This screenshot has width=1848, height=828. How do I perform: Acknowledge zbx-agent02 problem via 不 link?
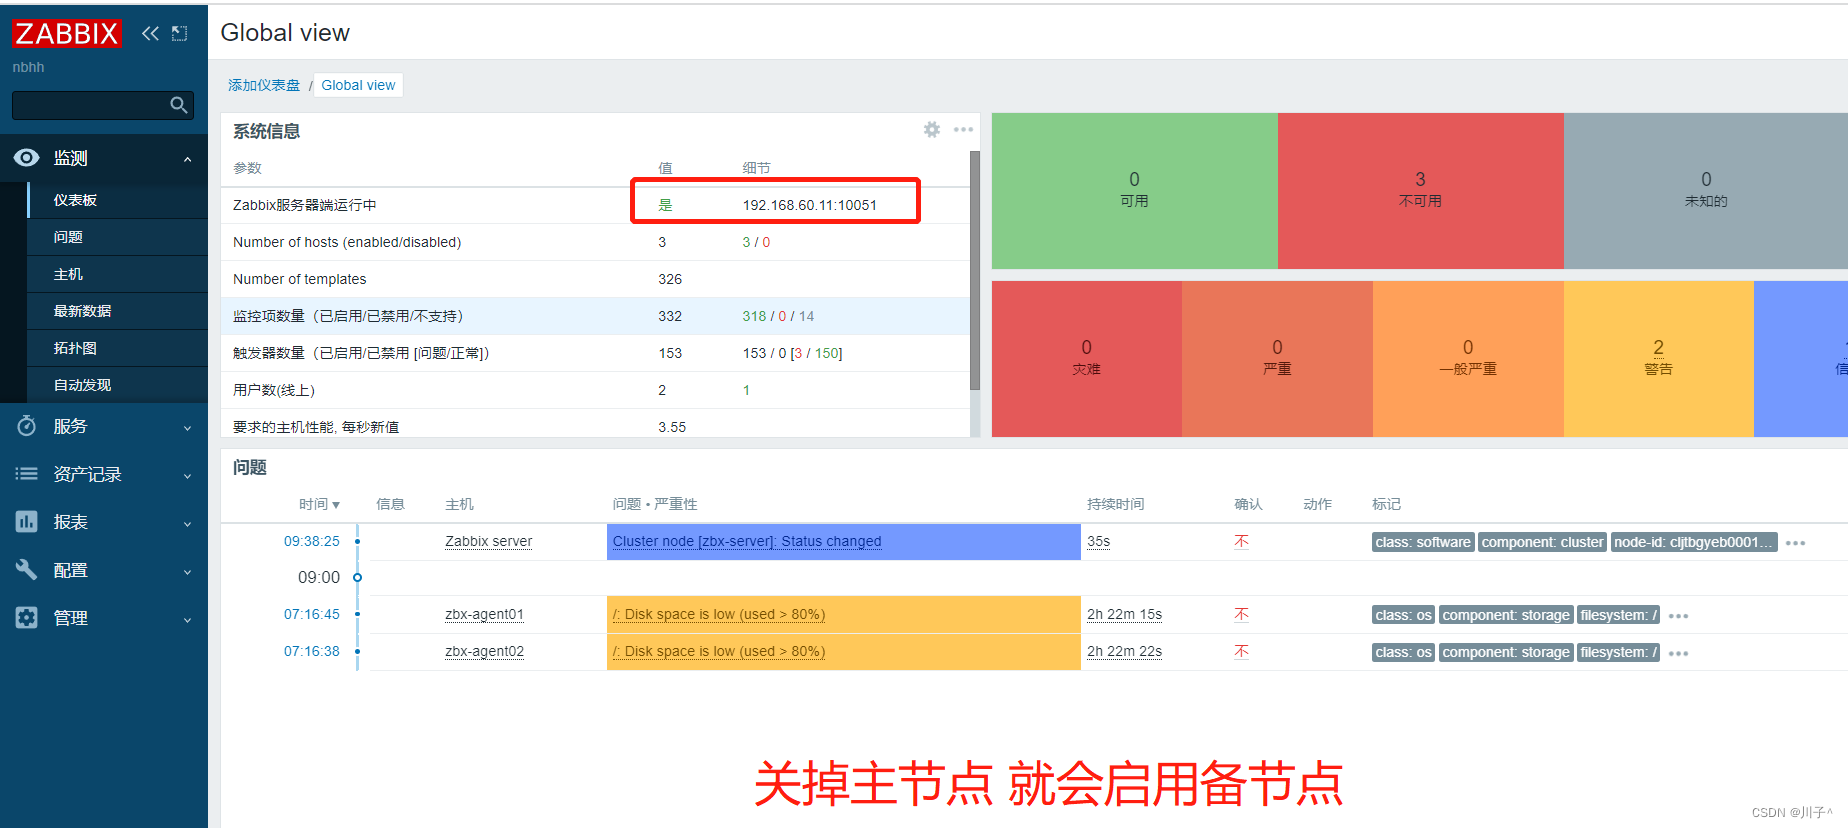(x=1241, y=651)
